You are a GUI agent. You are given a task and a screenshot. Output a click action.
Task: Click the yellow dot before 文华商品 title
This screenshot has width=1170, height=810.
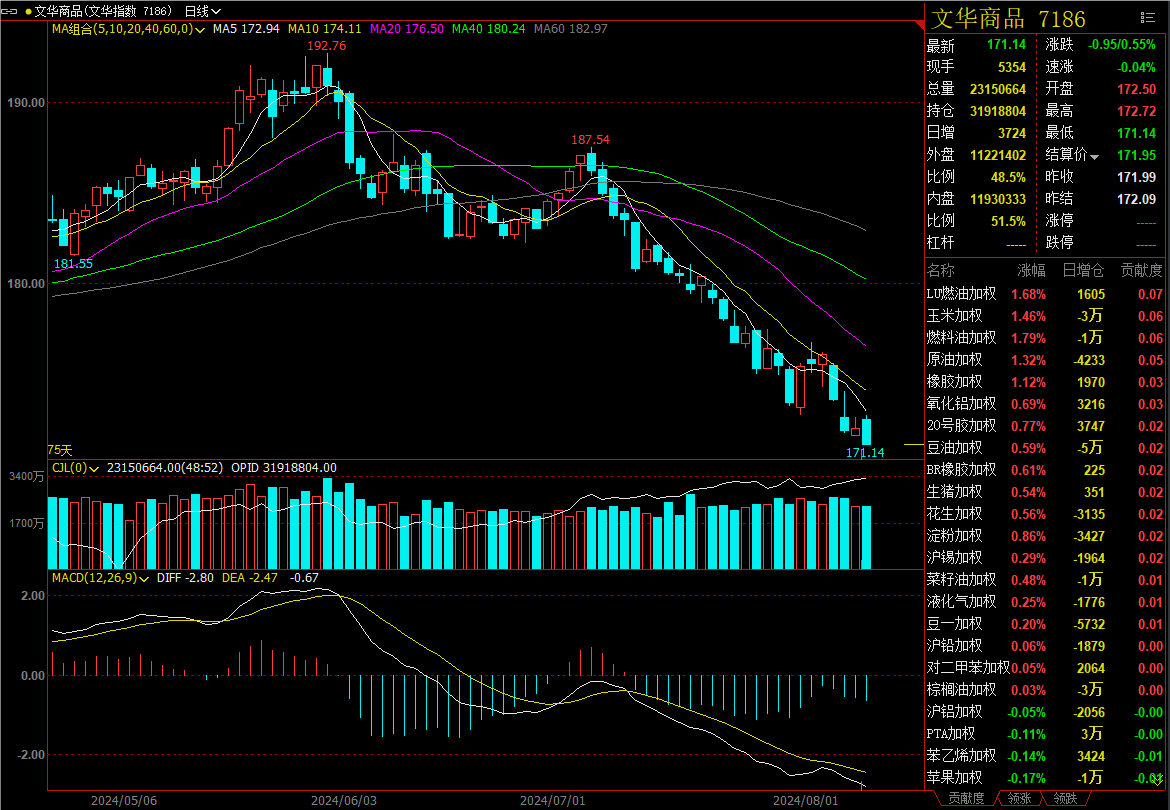click(28, 11)
